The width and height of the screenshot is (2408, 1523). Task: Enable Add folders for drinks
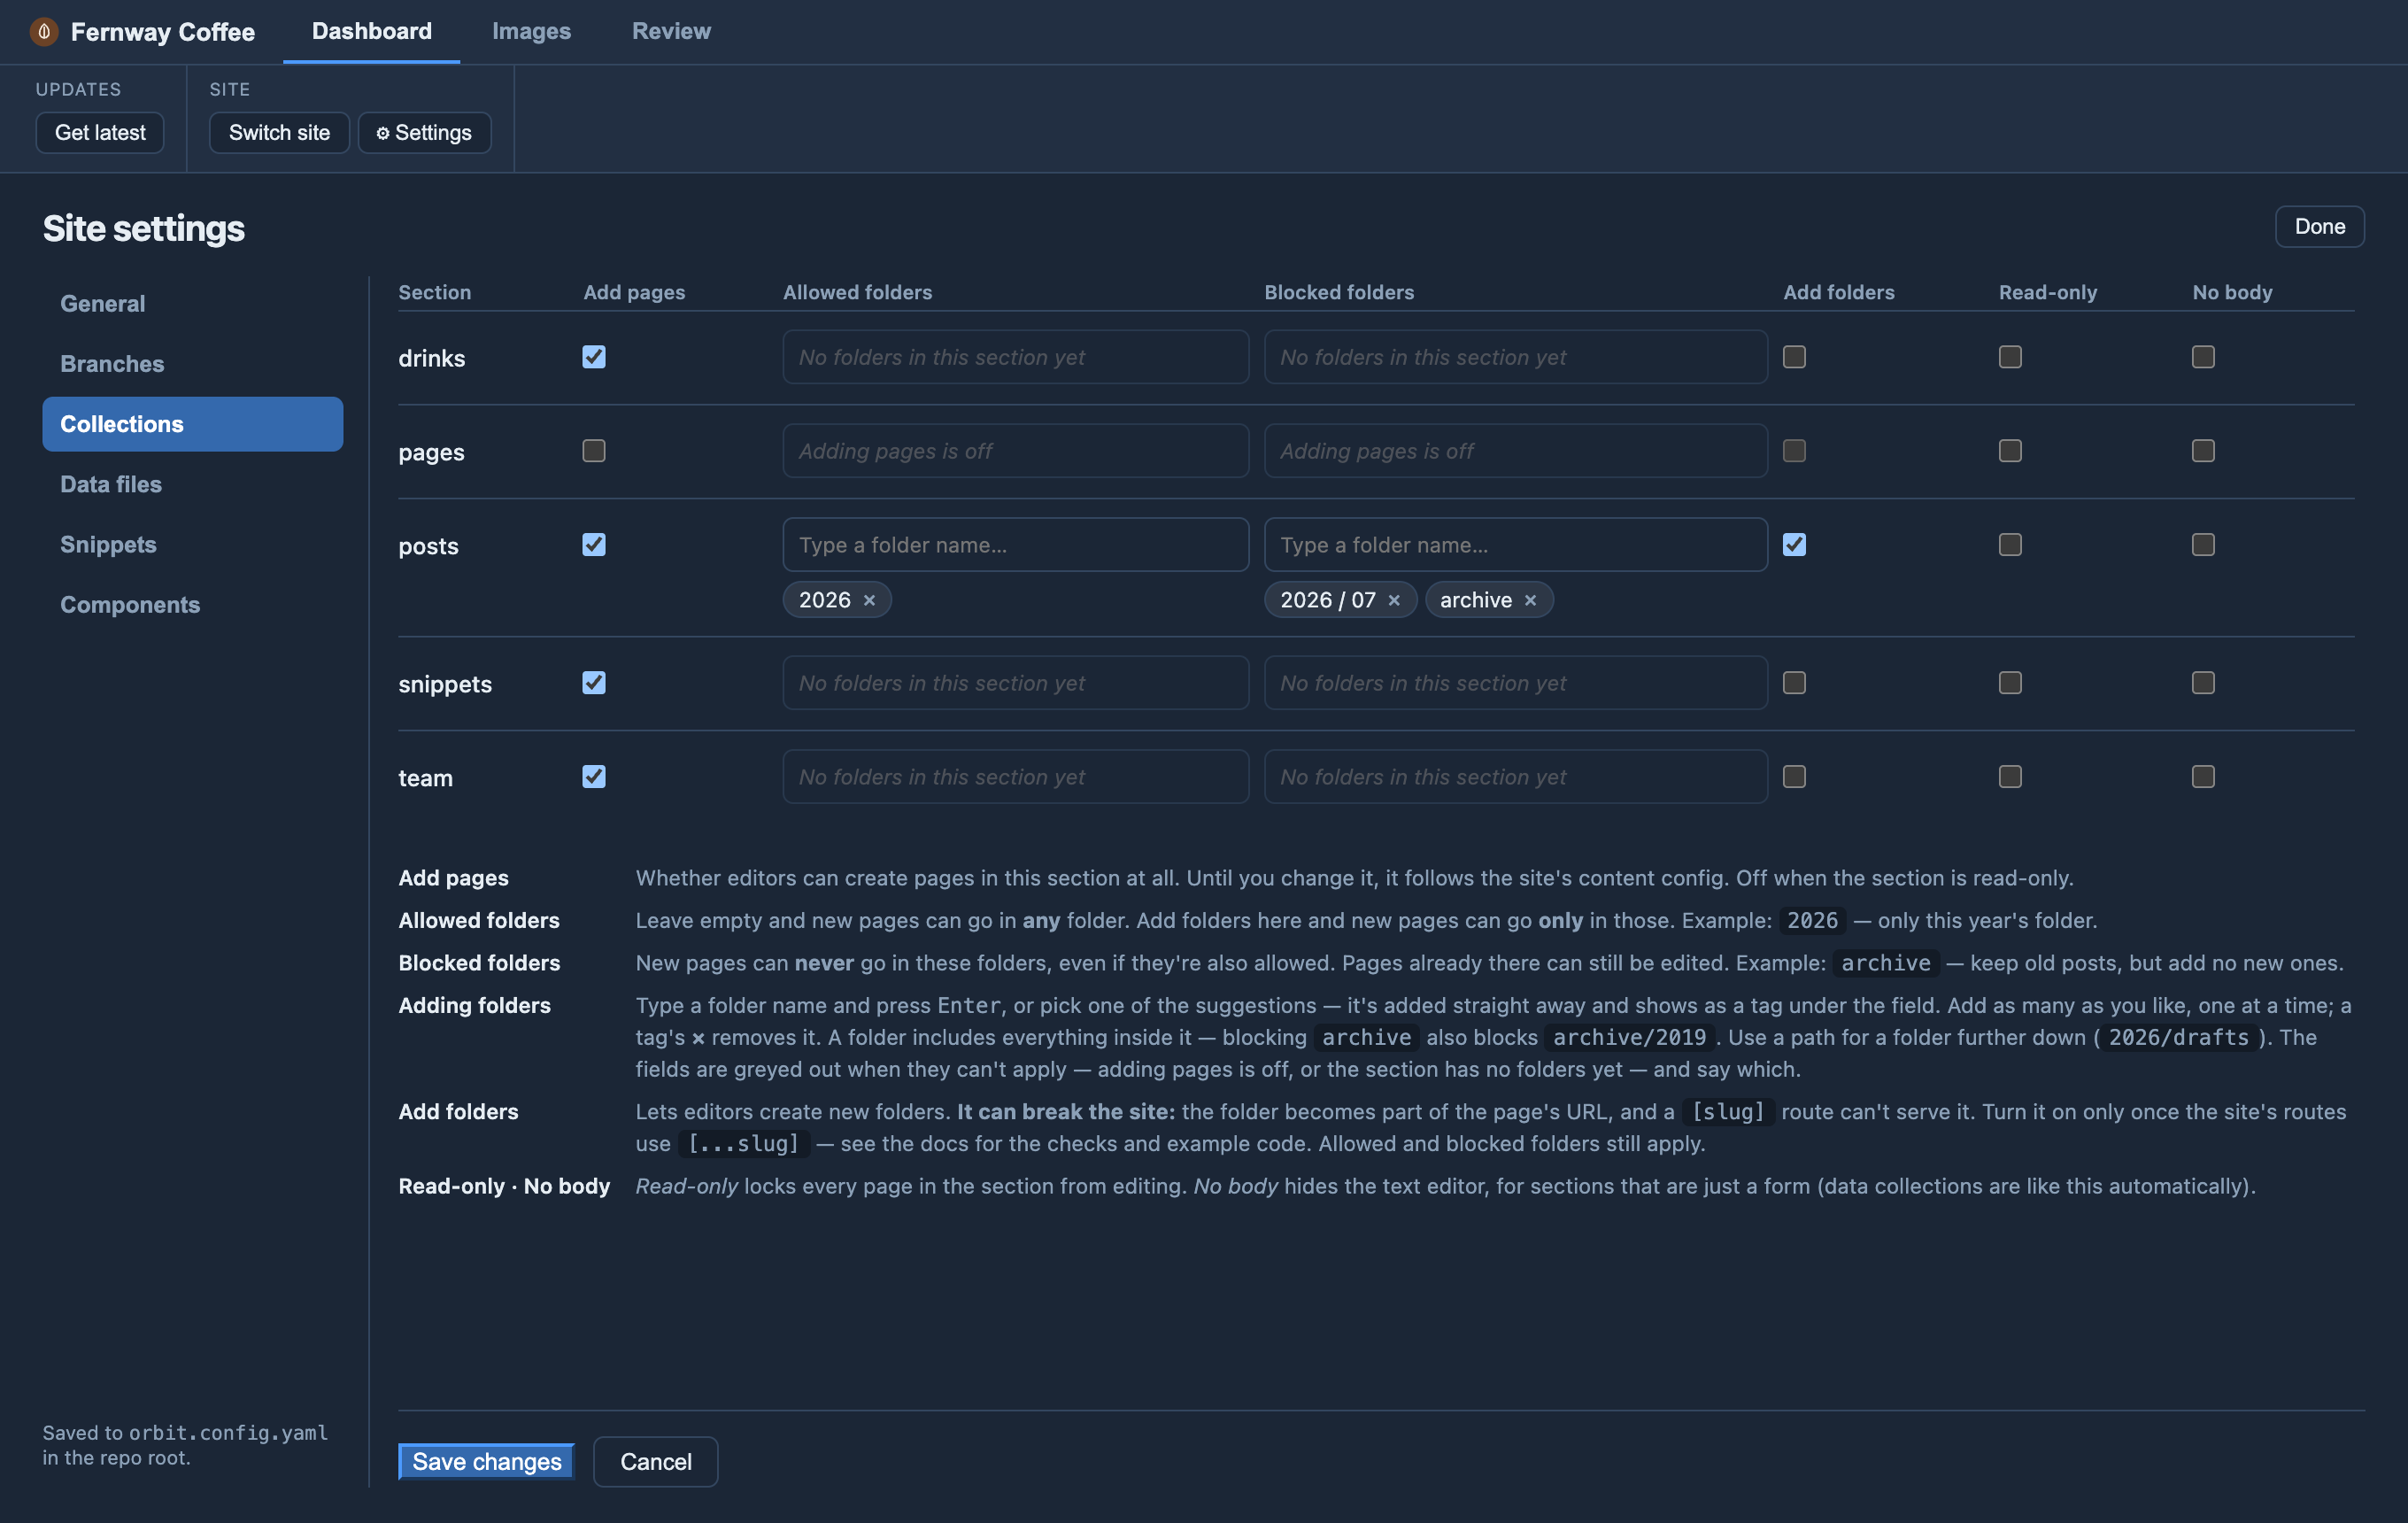[1794, 357]
